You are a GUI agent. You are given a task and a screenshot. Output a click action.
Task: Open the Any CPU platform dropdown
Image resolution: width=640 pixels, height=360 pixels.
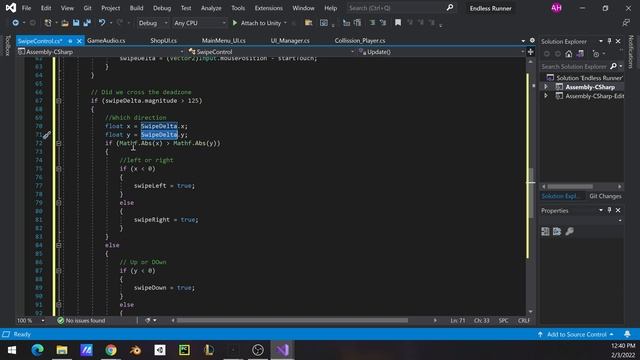[199, 23]
